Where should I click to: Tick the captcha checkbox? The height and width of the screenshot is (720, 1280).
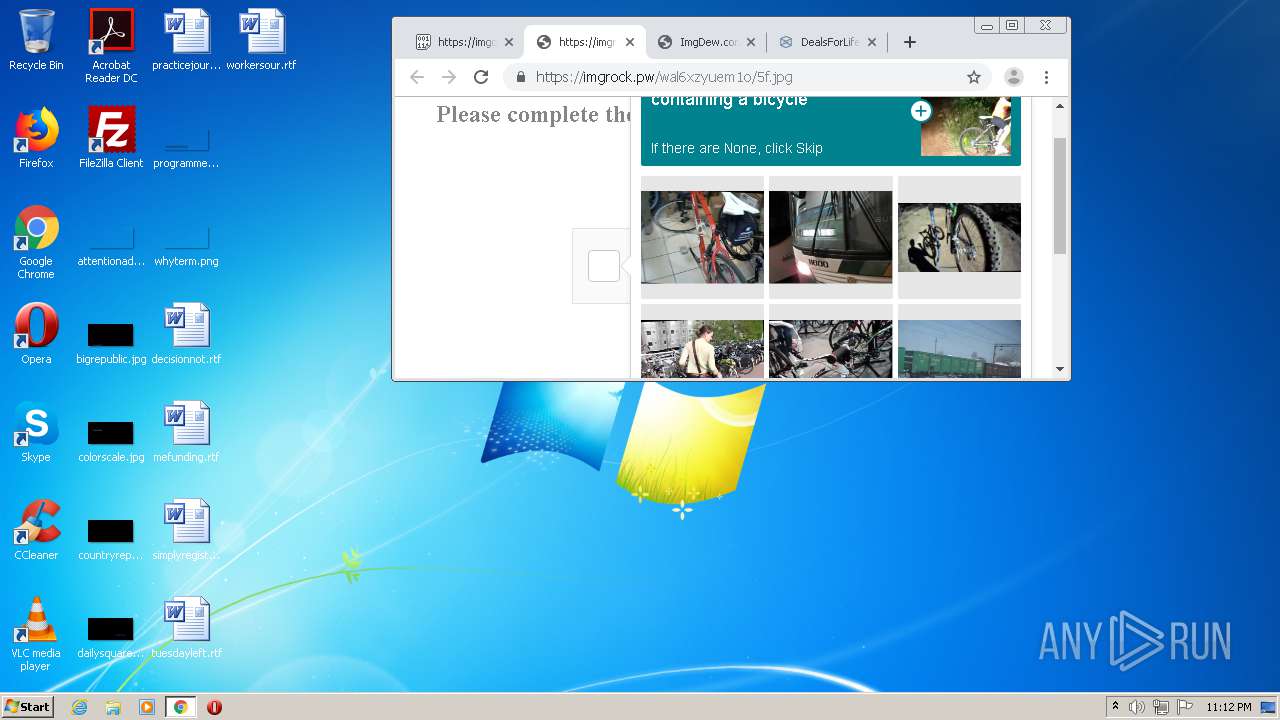(603, 266)
